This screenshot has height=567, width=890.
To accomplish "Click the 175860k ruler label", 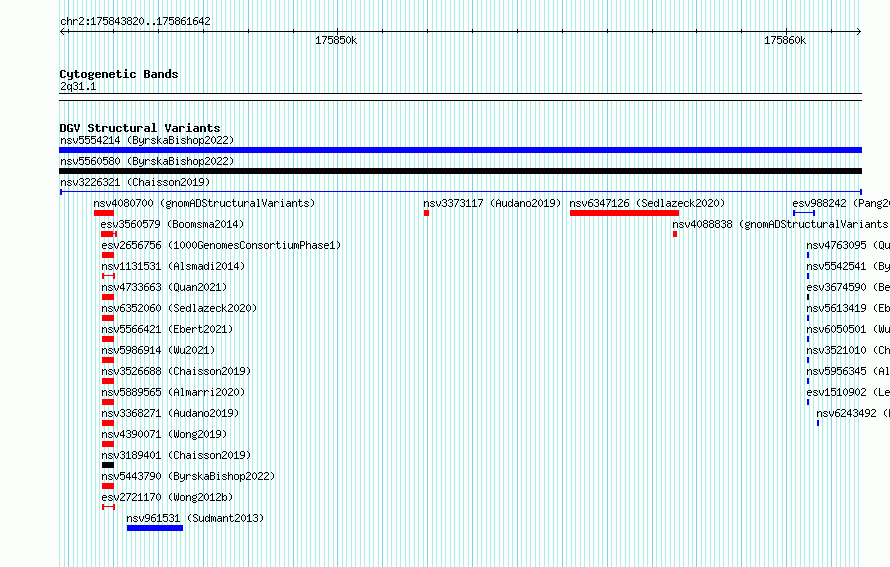I will point(785,40).
